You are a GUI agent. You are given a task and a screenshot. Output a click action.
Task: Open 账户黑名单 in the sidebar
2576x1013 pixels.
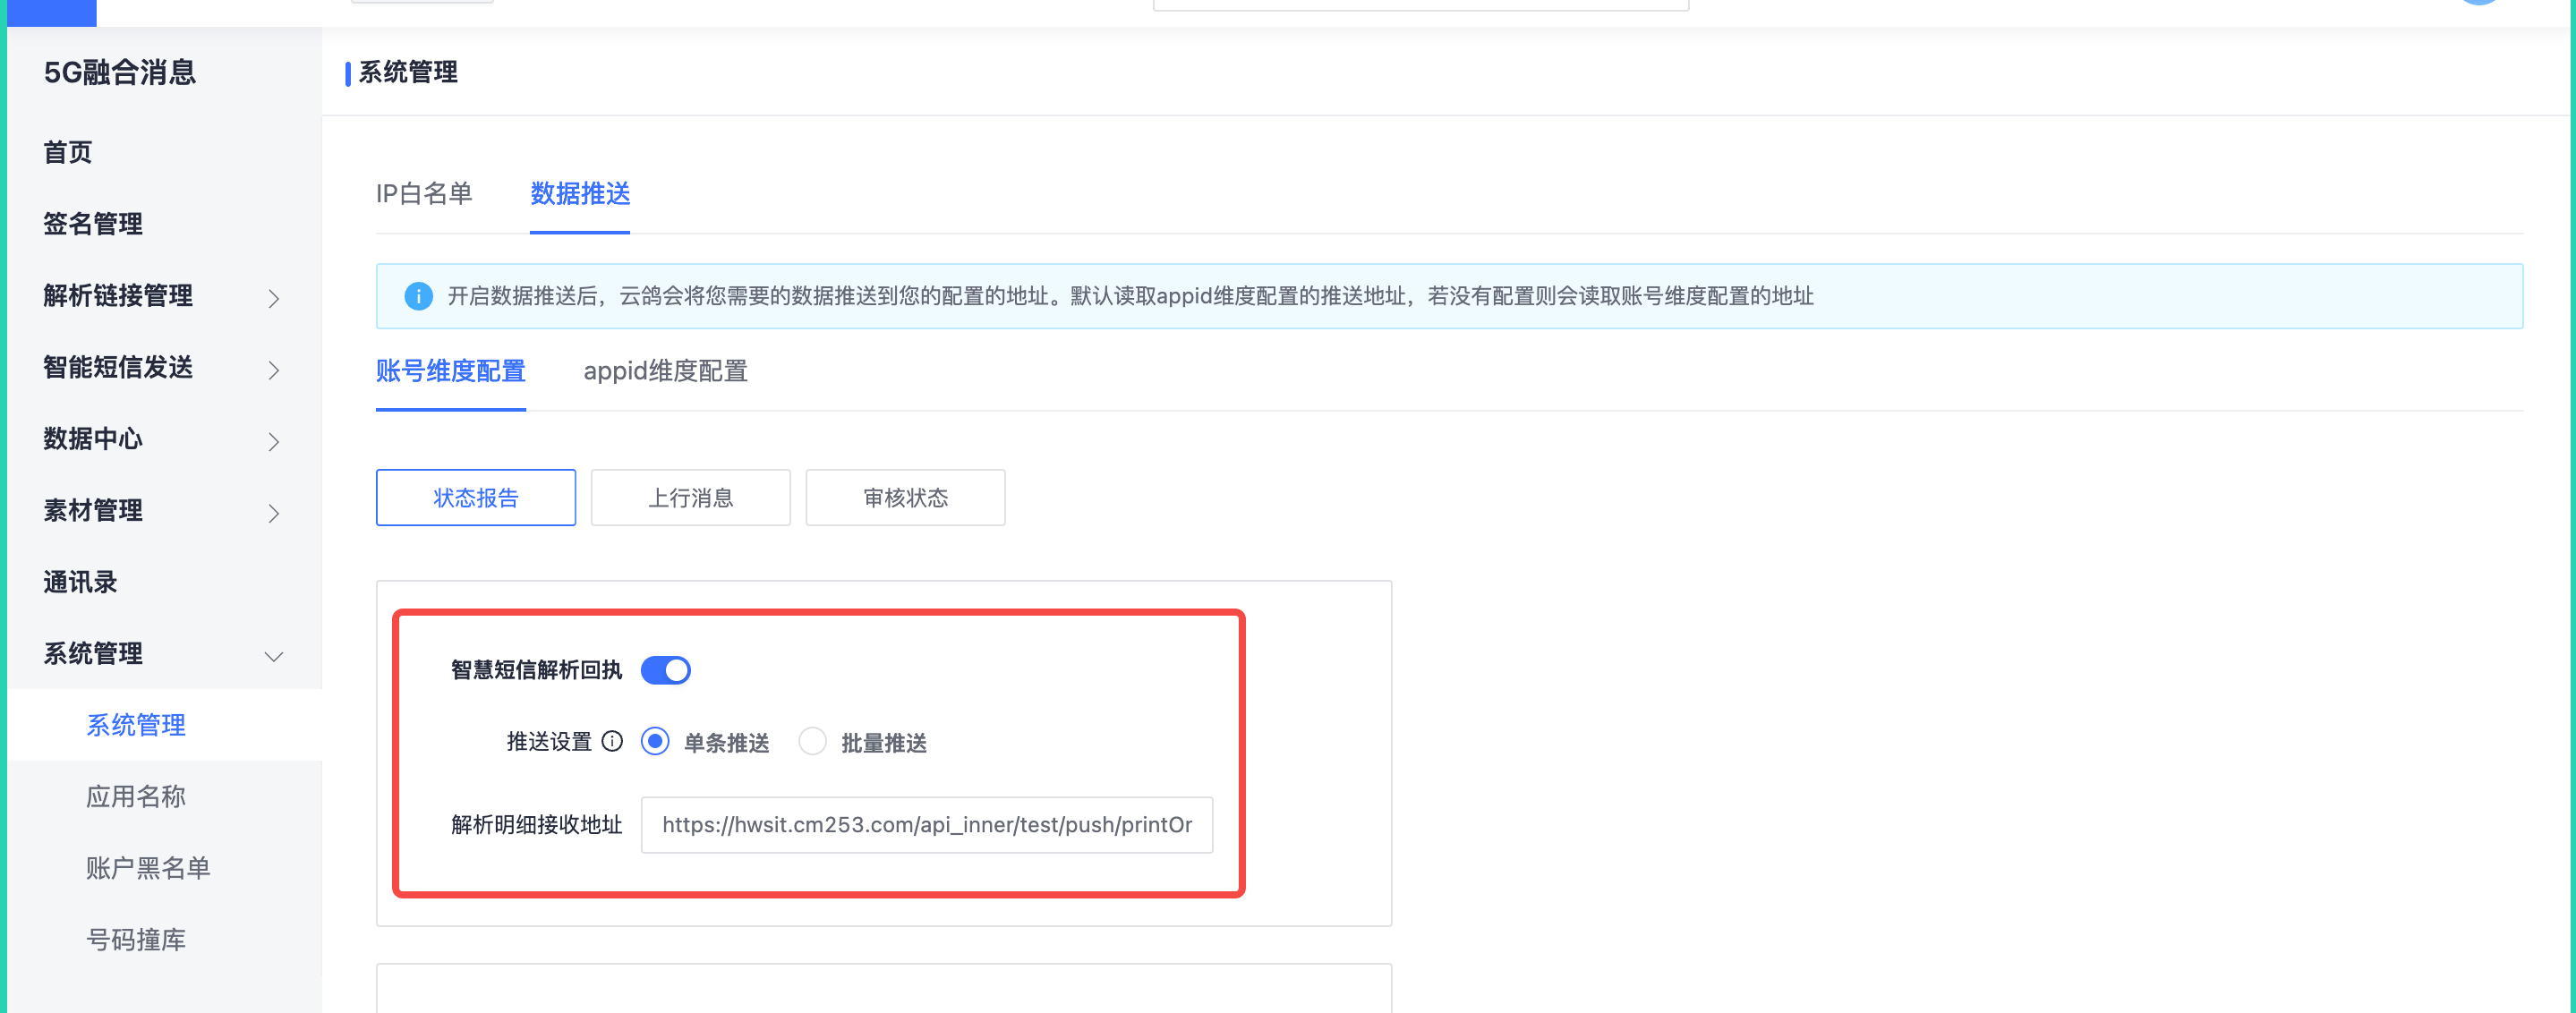click(148, 868)
